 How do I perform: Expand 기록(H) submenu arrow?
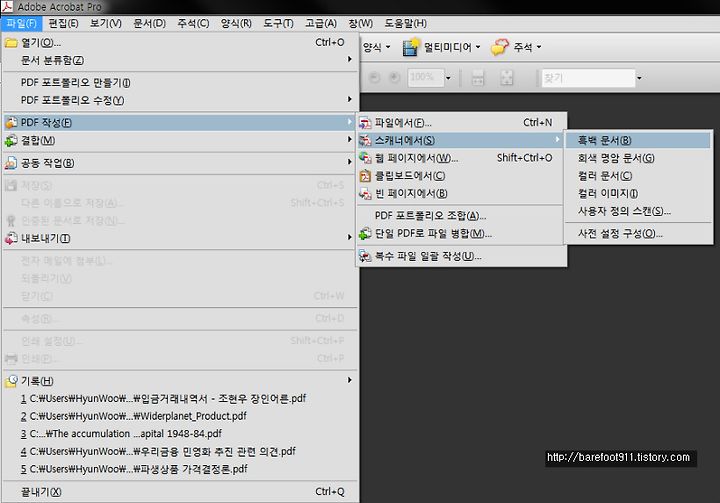(x=349, y=380)
